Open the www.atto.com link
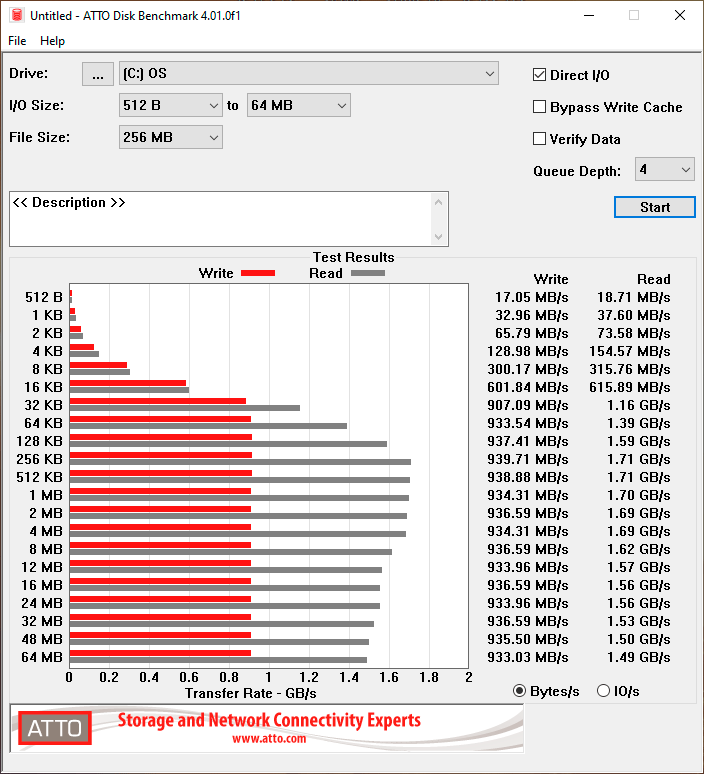The image size is (704, 774). tap(269, 739)
